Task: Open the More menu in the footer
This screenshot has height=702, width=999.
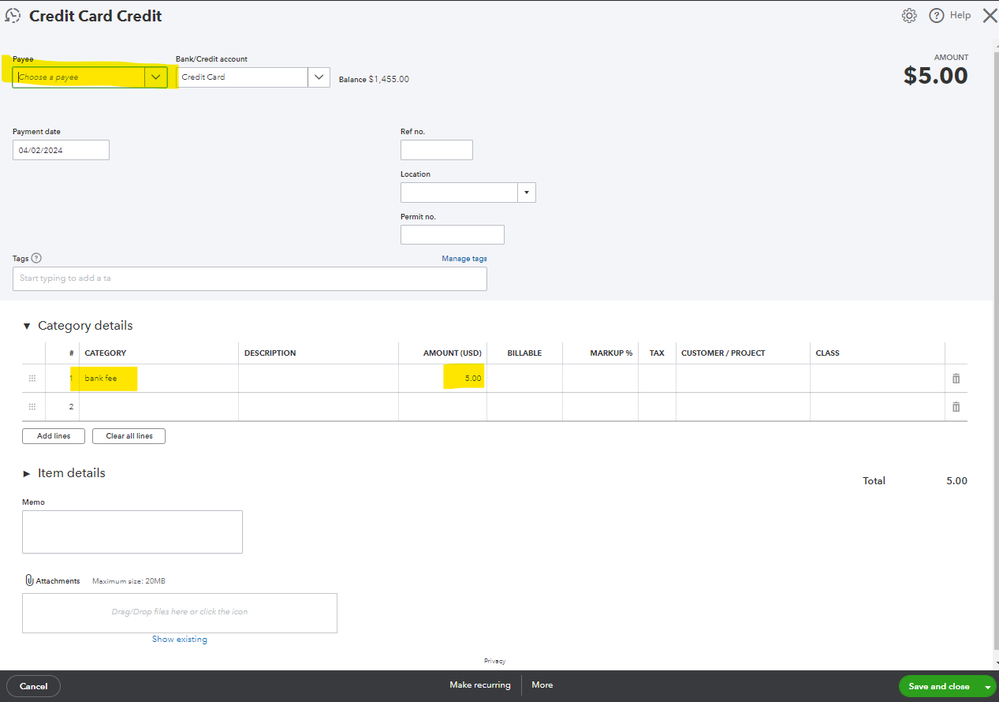Action: pos(542,685)
